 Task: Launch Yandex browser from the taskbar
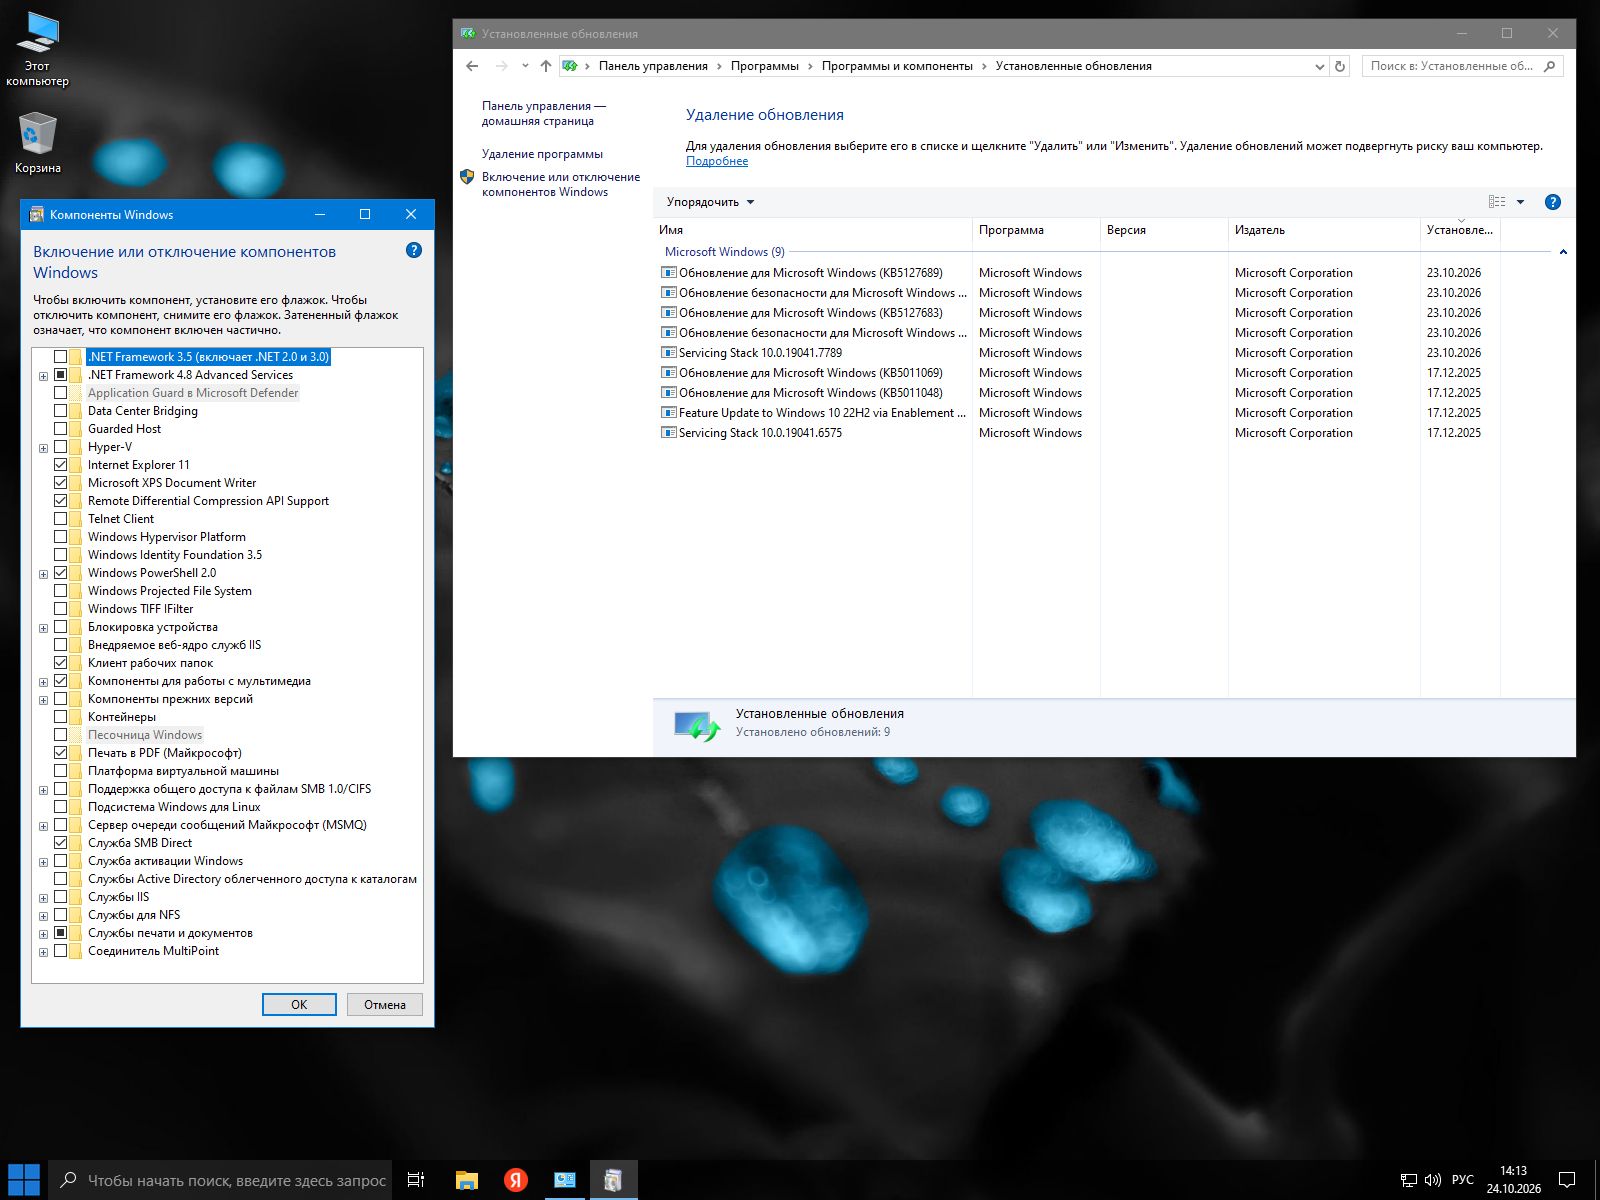tap(516, 1180)
